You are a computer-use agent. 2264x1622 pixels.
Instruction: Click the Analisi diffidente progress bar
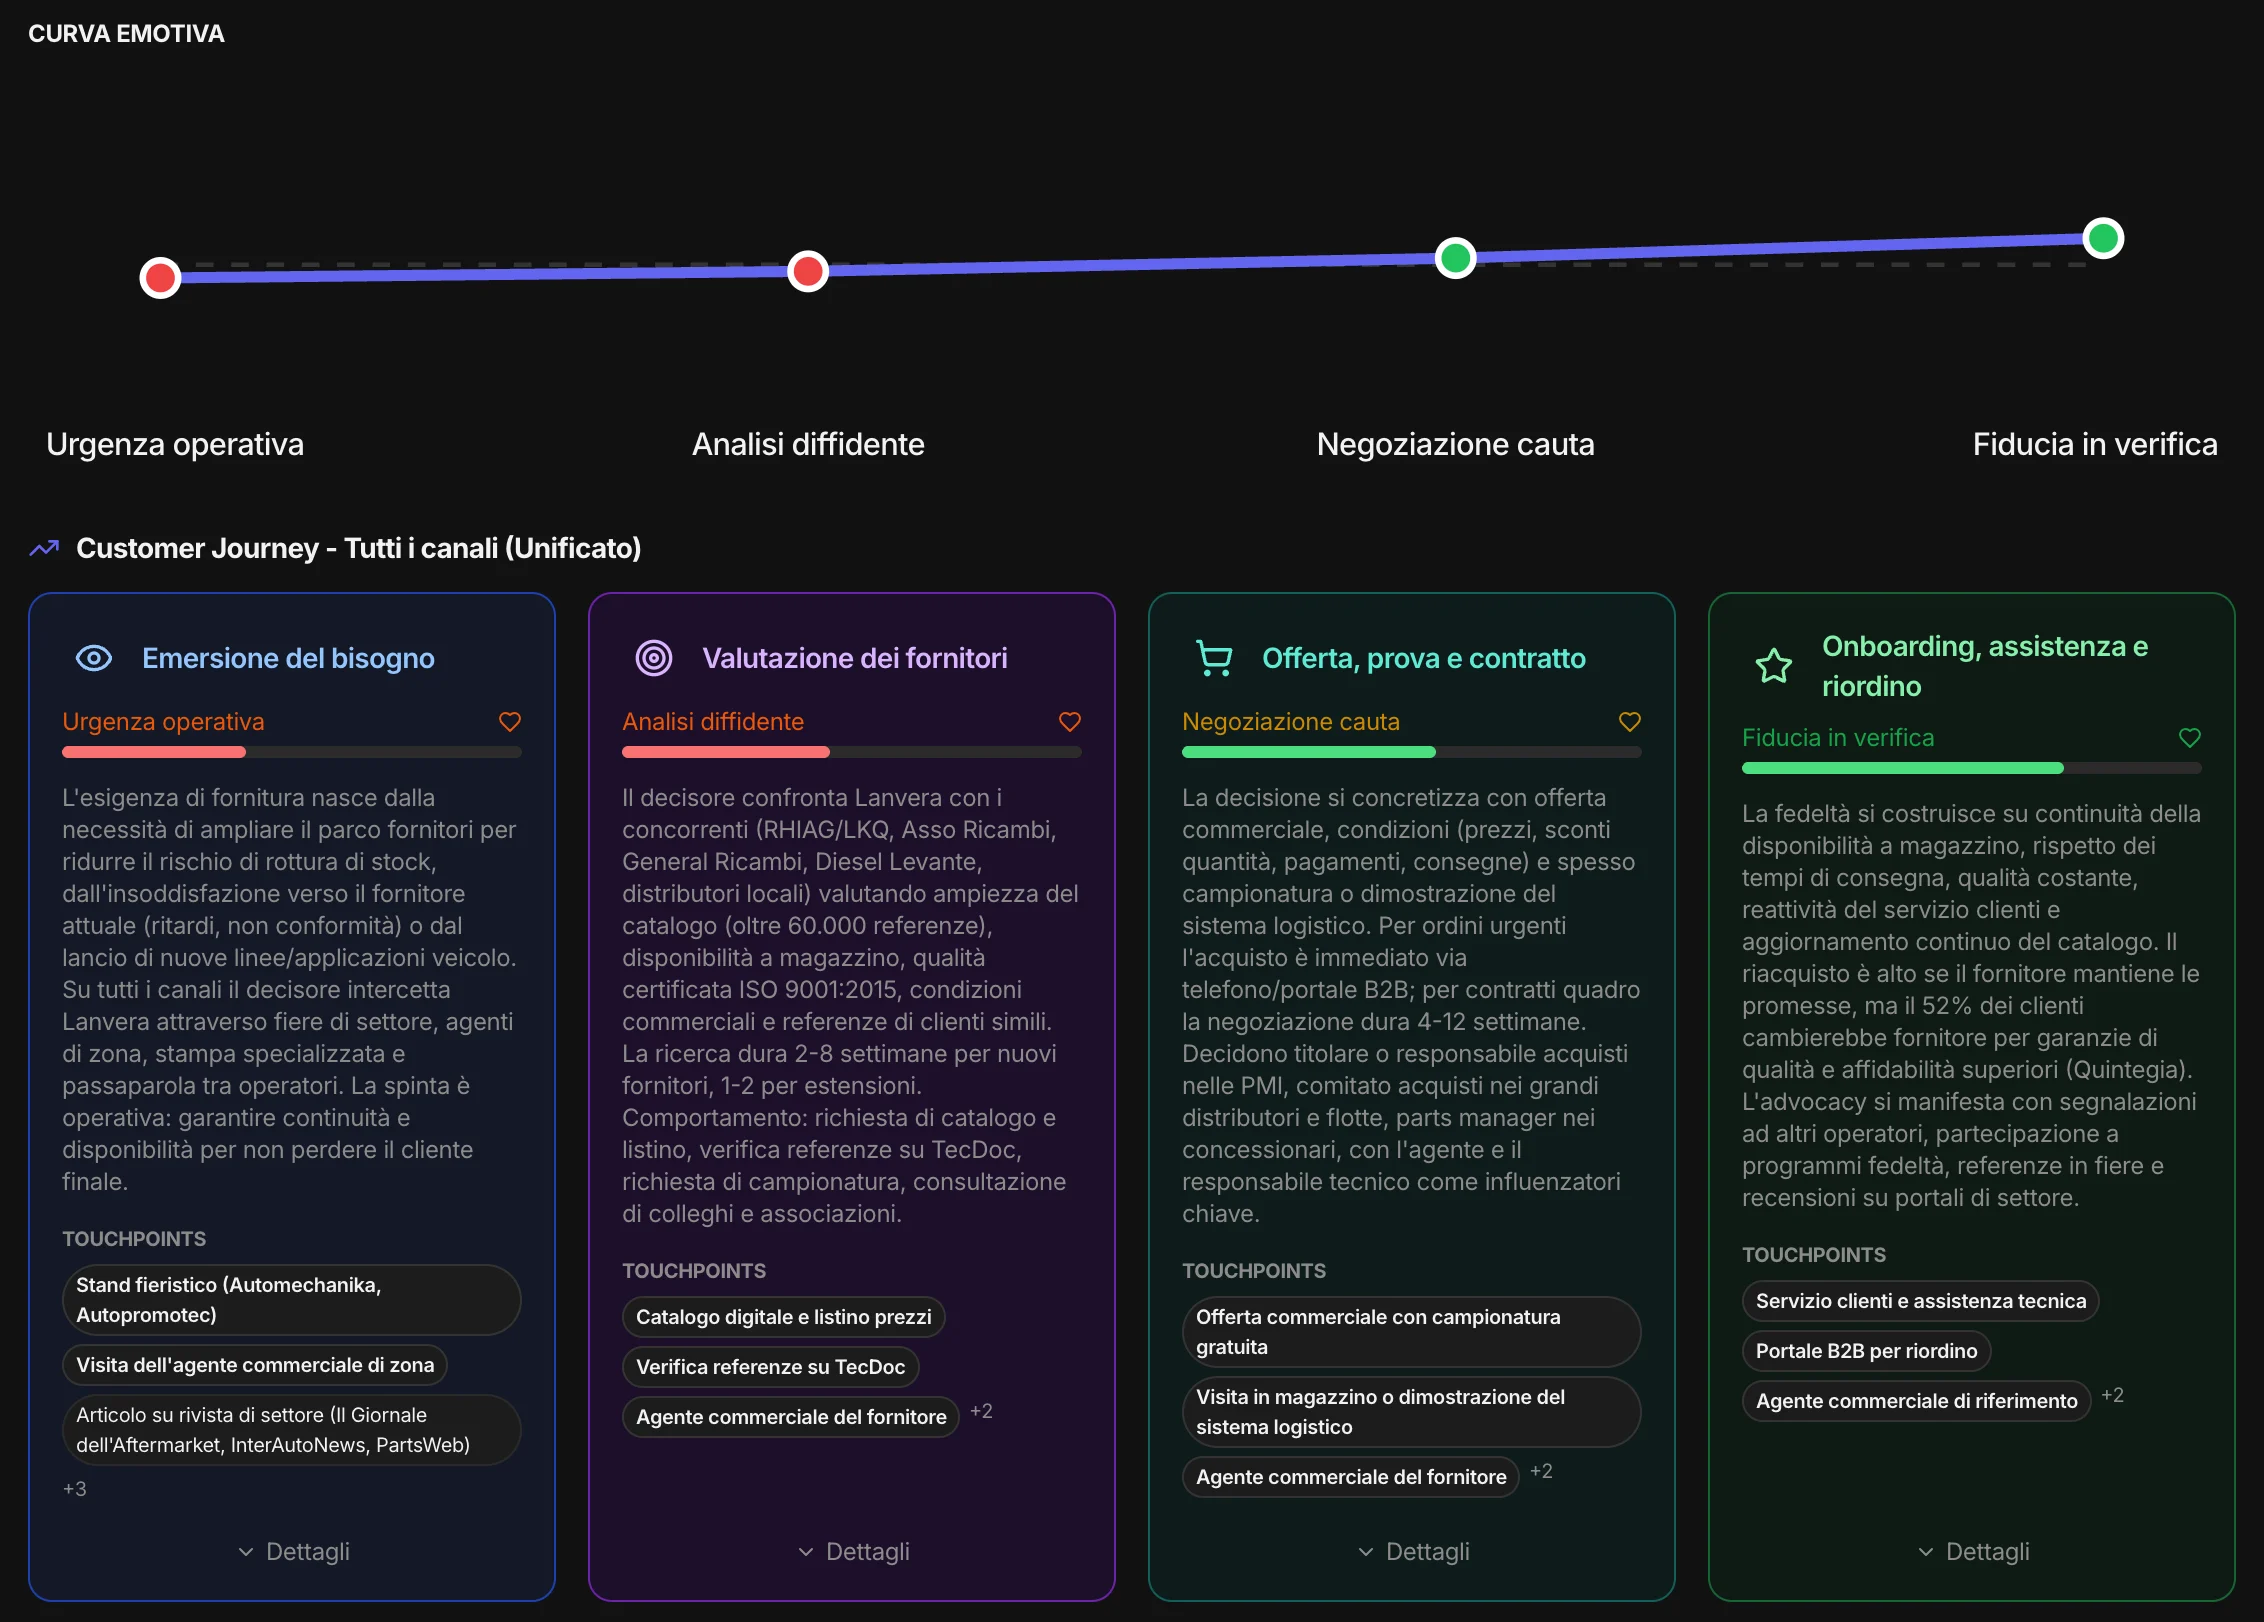852,752
